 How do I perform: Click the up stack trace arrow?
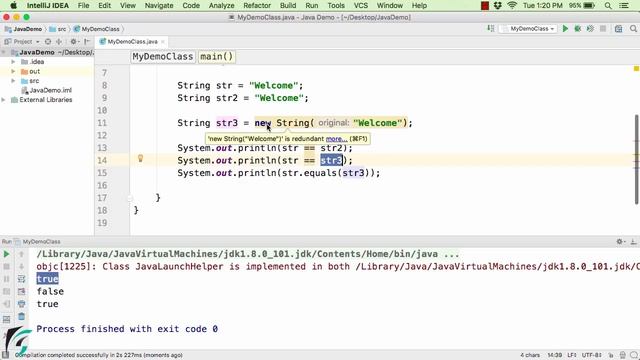point(21,254)
